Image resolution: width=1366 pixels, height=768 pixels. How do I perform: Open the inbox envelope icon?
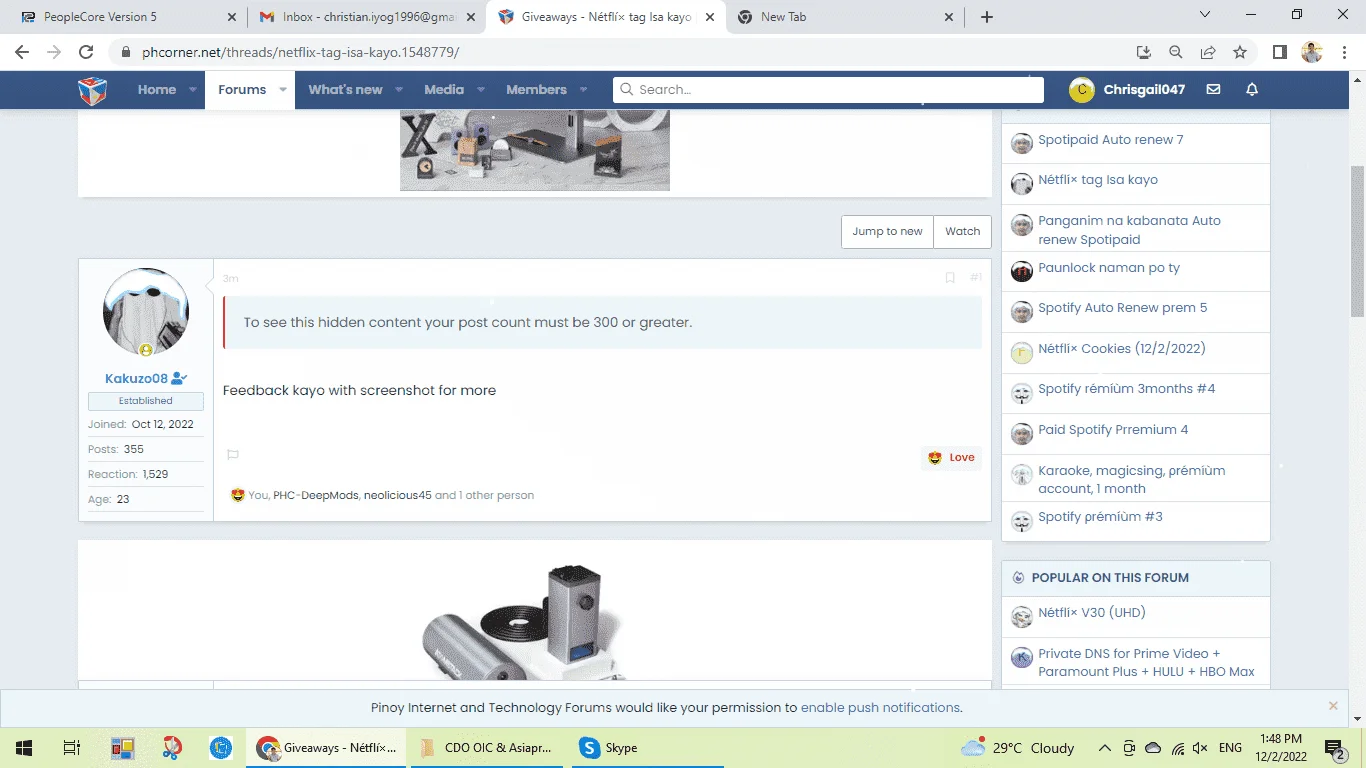(1213, 89)
